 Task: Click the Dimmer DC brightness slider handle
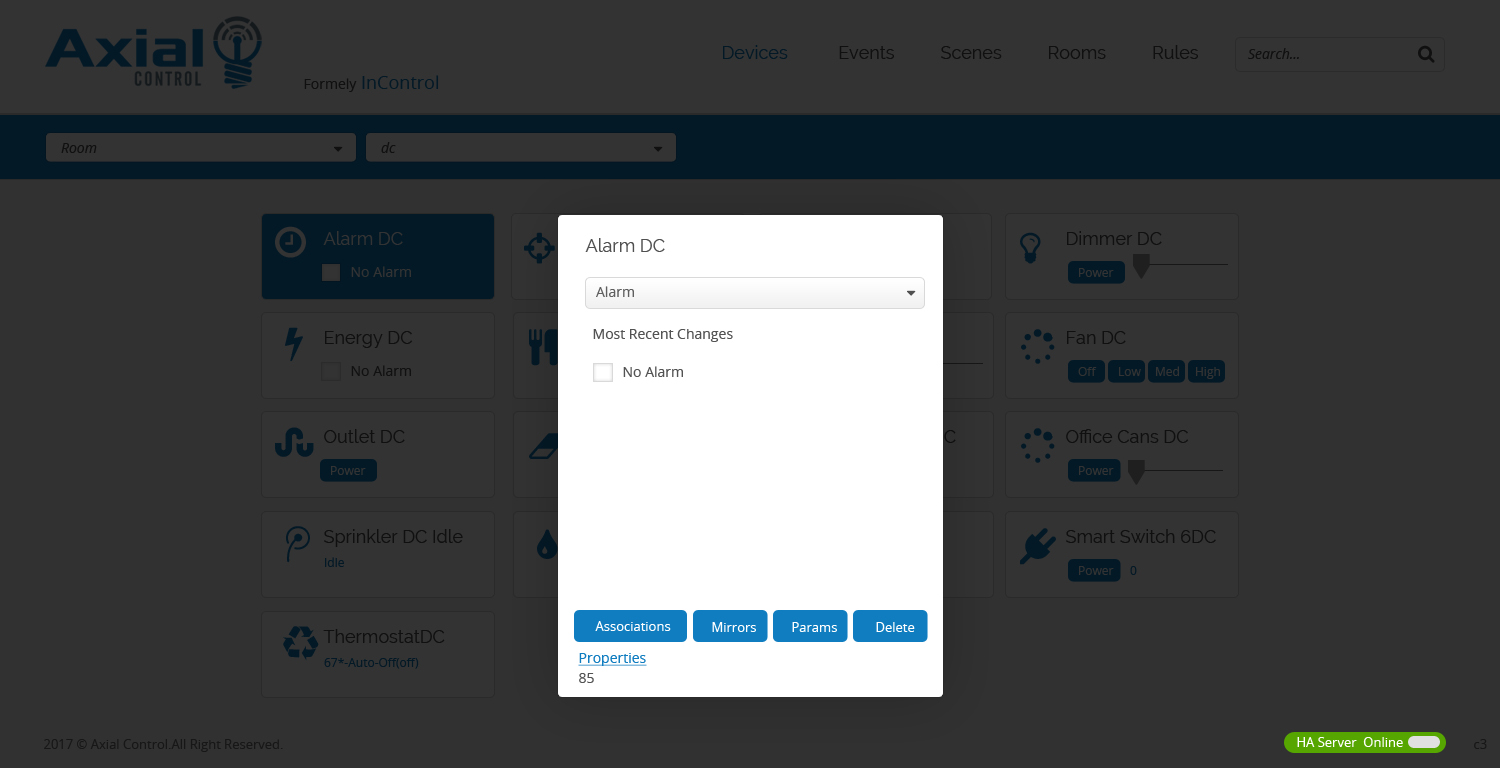pyautogui.click(x=1140, y=266)
